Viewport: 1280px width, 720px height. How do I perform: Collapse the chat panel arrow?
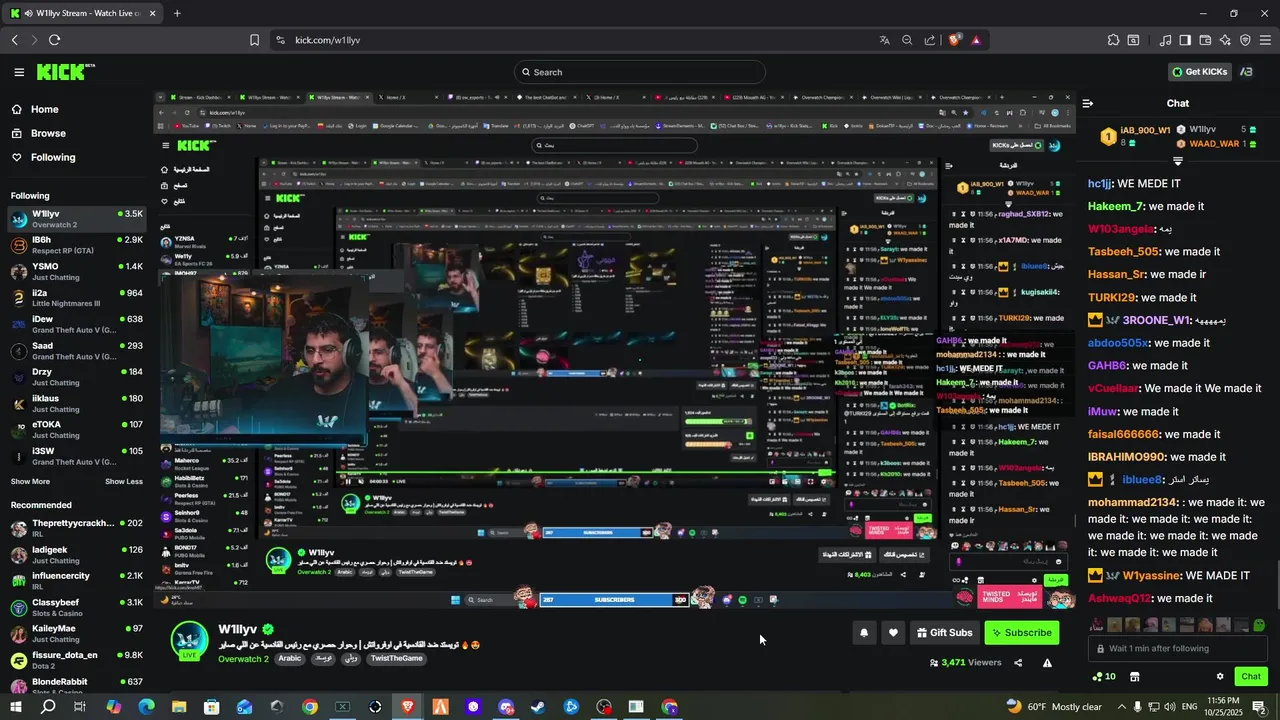coord(1088,103)
